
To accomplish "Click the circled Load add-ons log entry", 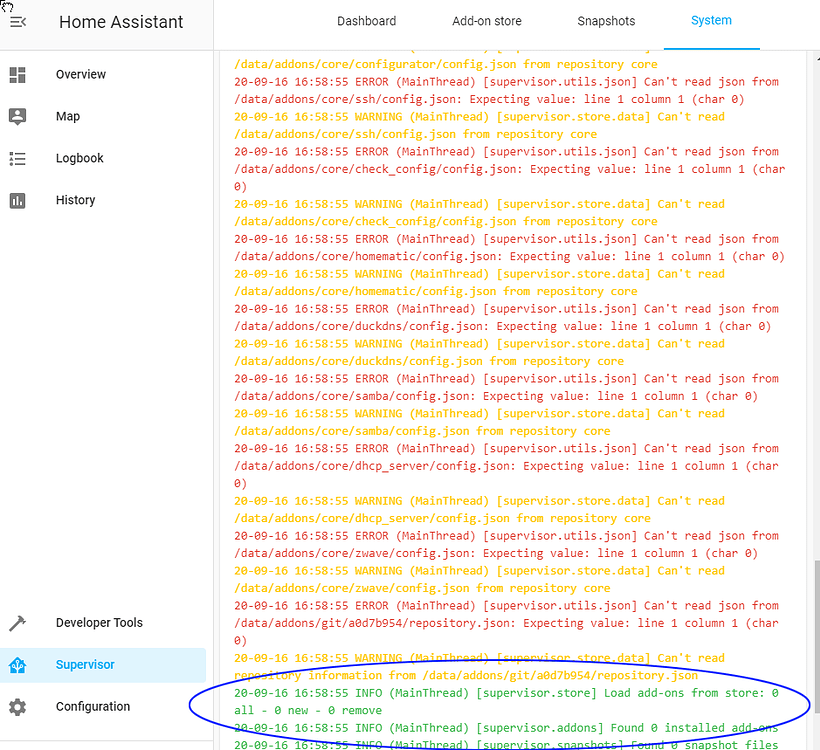I will tap(500, 700).
